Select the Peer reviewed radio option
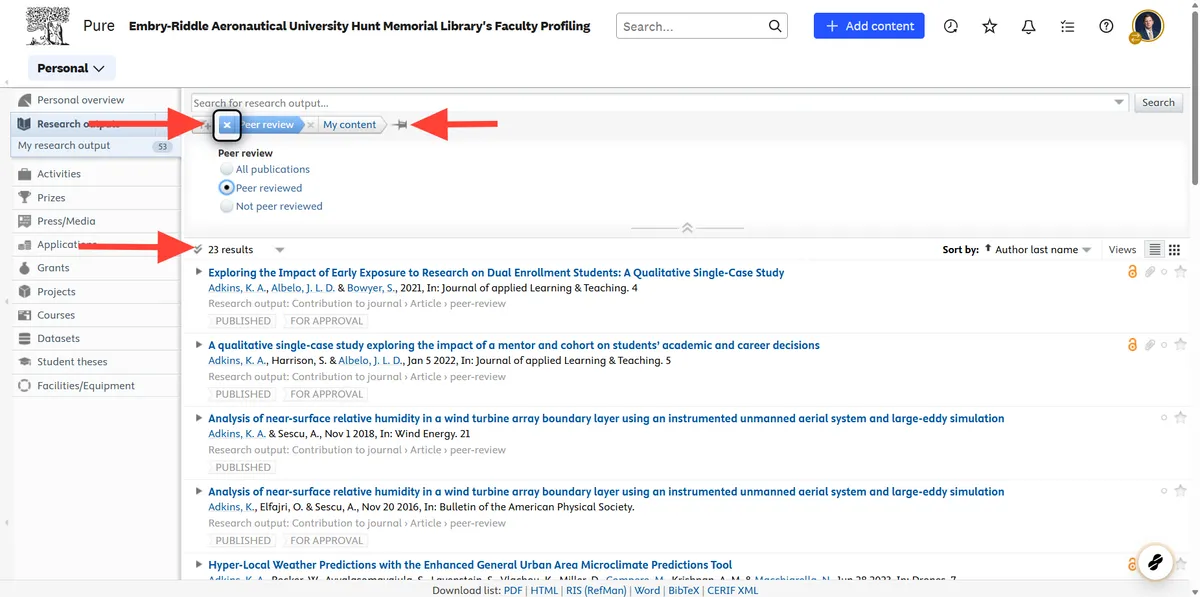This screenshot has width=1200, height=597. click(227, 187)
